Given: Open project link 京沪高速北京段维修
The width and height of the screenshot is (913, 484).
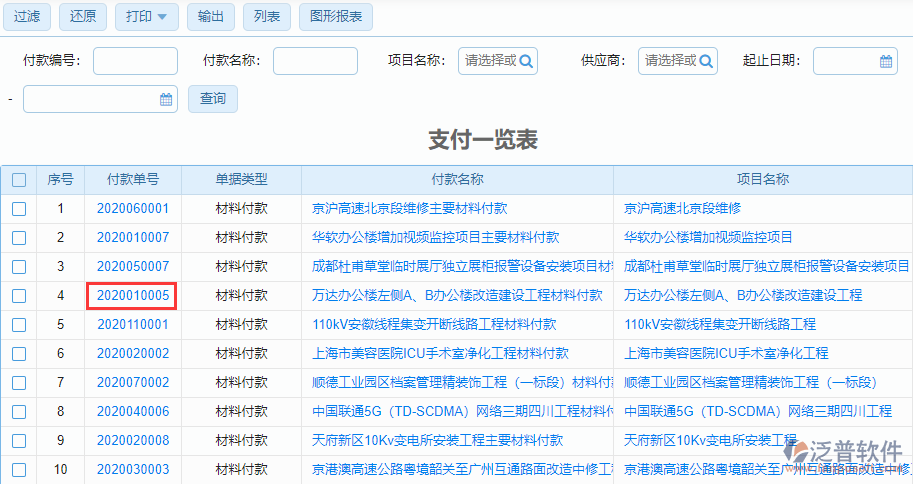Looking at the screenshot, I should click(682, 209).
